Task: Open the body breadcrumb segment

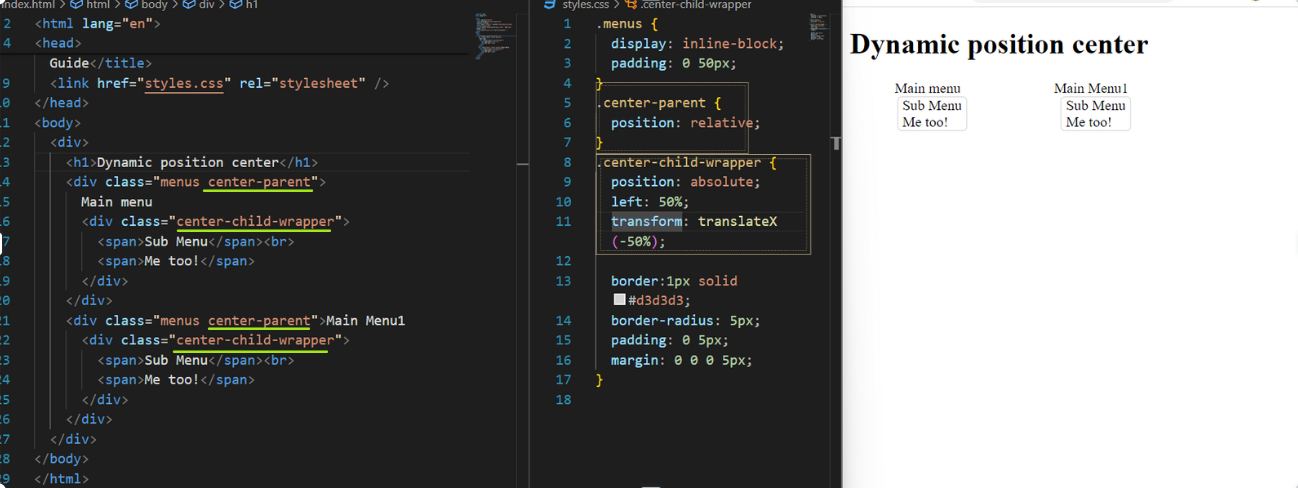Action: coord(147,5)
